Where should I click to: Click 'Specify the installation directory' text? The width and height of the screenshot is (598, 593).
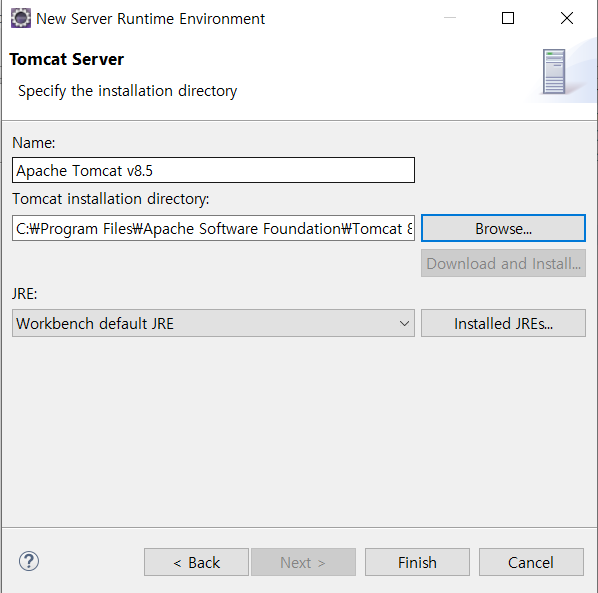point(127,91)
